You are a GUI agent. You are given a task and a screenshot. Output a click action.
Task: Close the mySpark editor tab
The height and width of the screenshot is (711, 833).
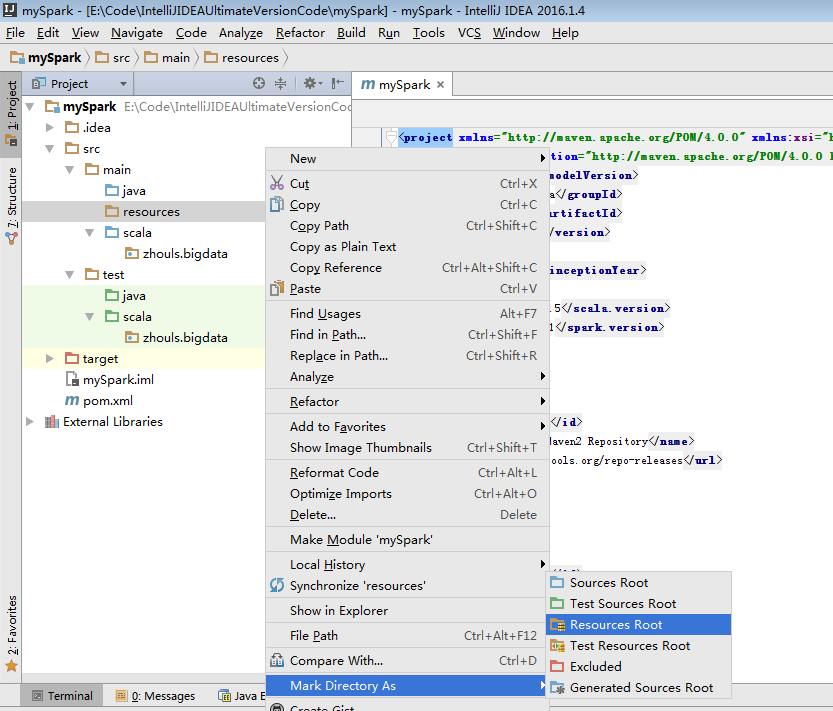[440, 84]
